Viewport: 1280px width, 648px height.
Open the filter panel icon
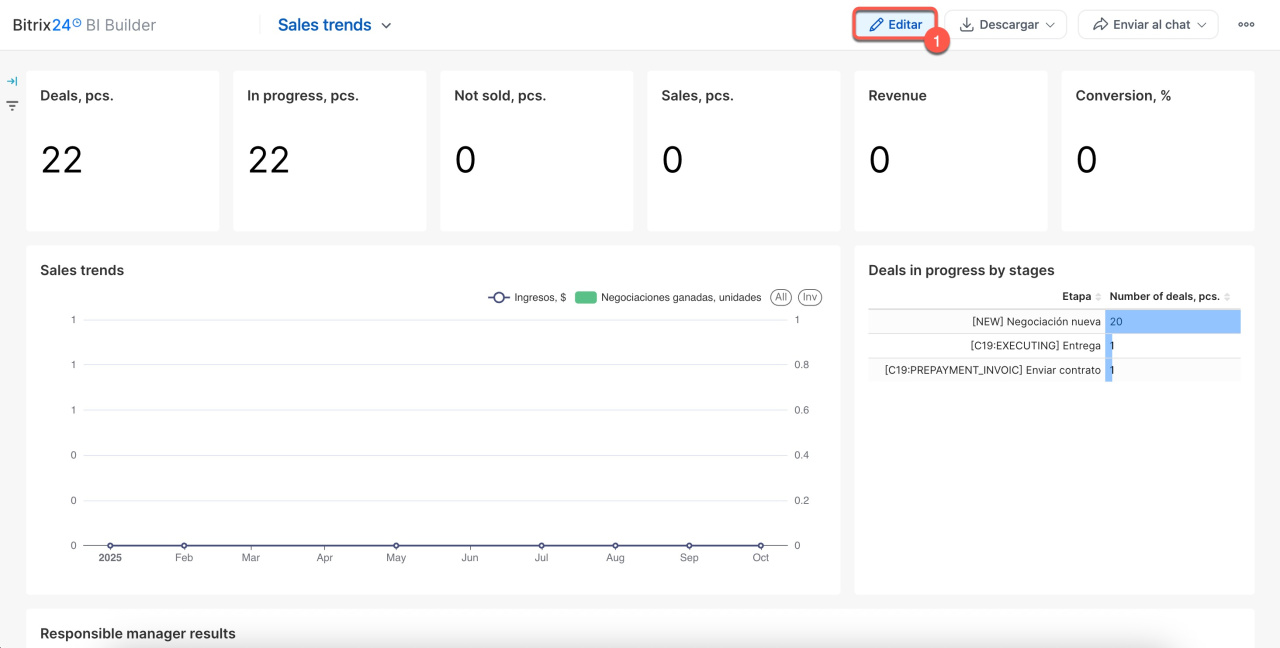12,105
